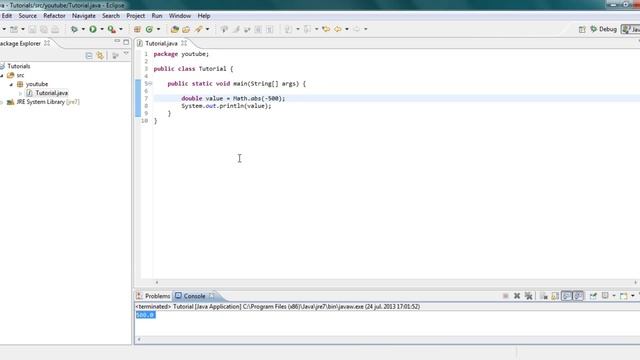Open the Package Explorer view menu triangle

point(126,53)
